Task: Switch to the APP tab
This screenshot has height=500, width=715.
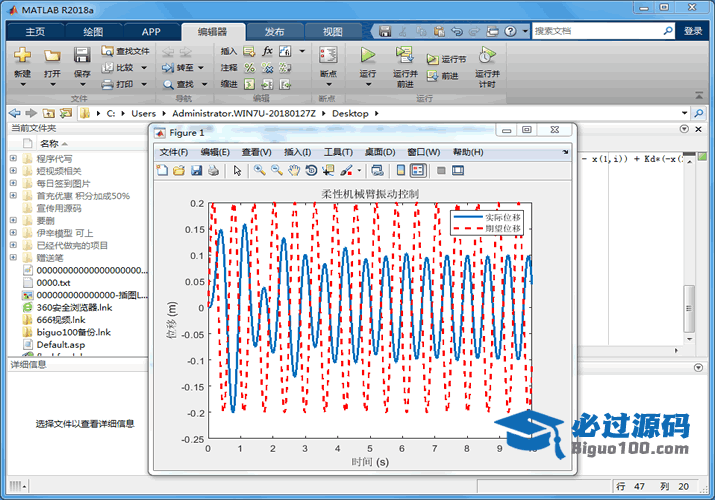Action: (x=151, y=31)
